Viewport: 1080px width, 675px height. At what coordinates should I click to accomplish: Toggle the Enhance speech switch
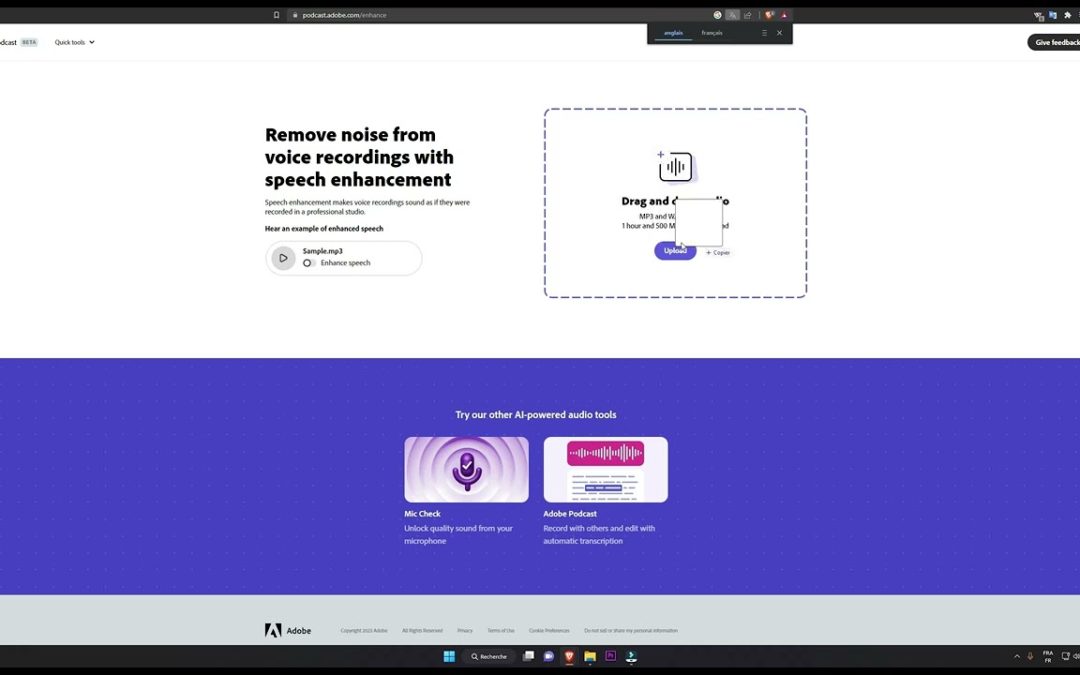[x=309, y=263]
